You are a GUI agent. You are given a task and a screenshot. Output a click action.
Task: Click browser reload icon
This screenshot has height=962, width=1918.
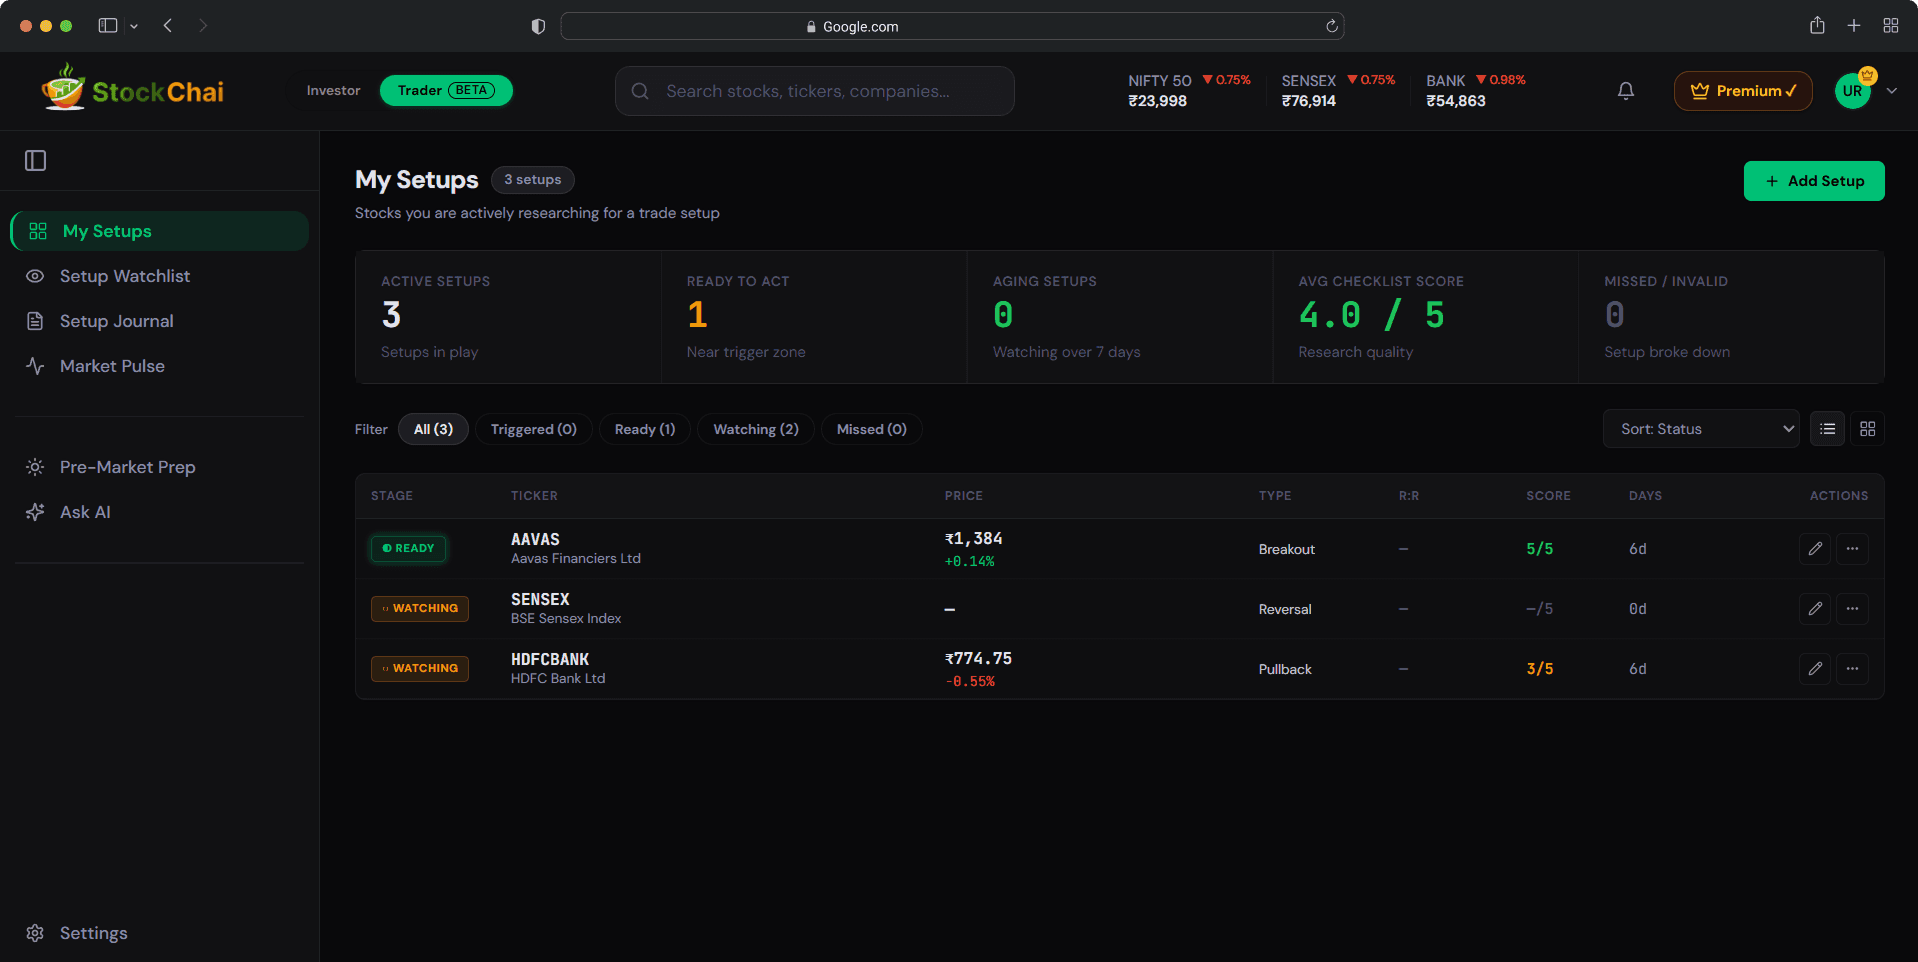pyautogui.click(x=1332, y=26)
